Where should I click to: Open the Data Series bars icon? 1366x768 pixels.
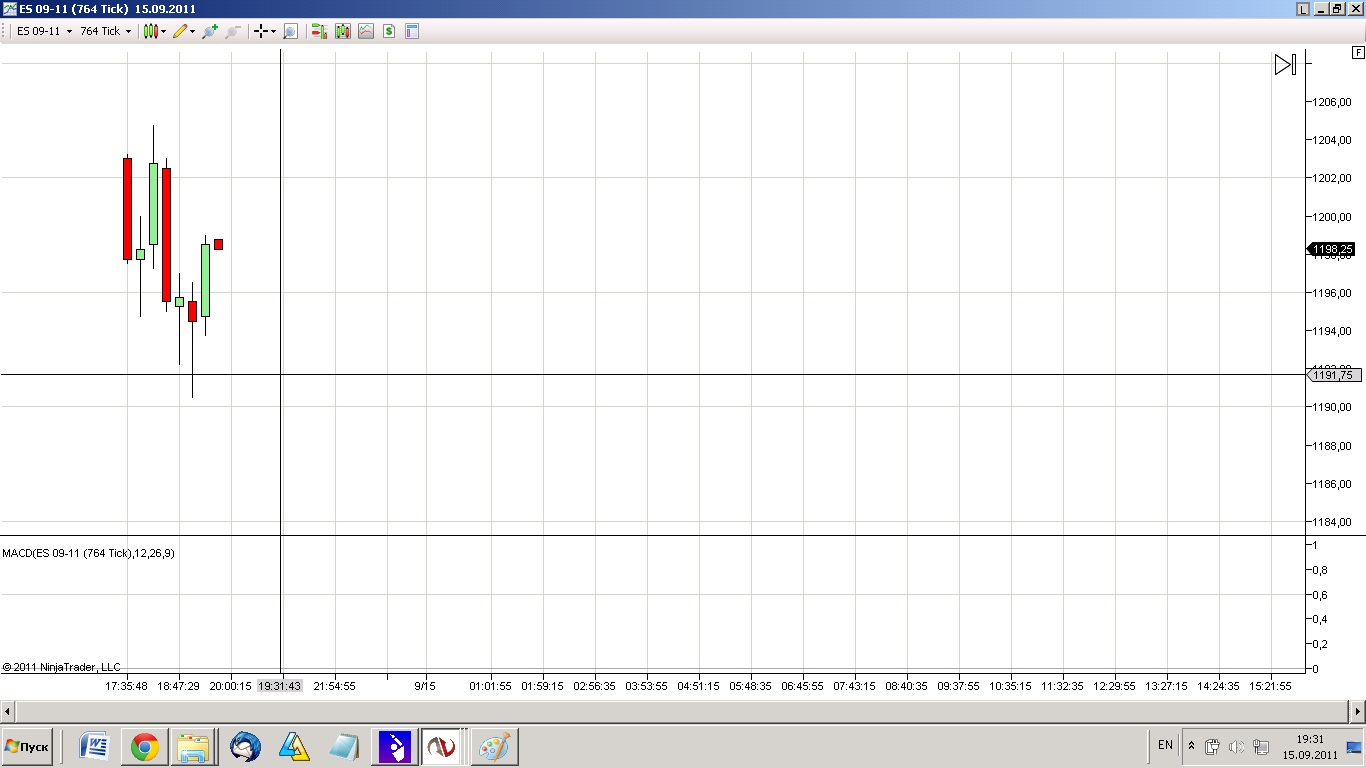coord(343,31)
